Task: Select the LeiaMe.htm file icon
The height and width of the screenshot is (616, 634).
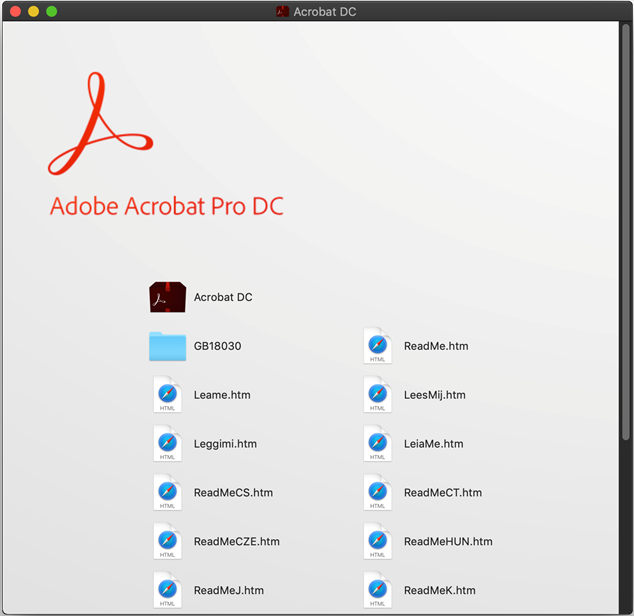Action: (x=378, y=444)
